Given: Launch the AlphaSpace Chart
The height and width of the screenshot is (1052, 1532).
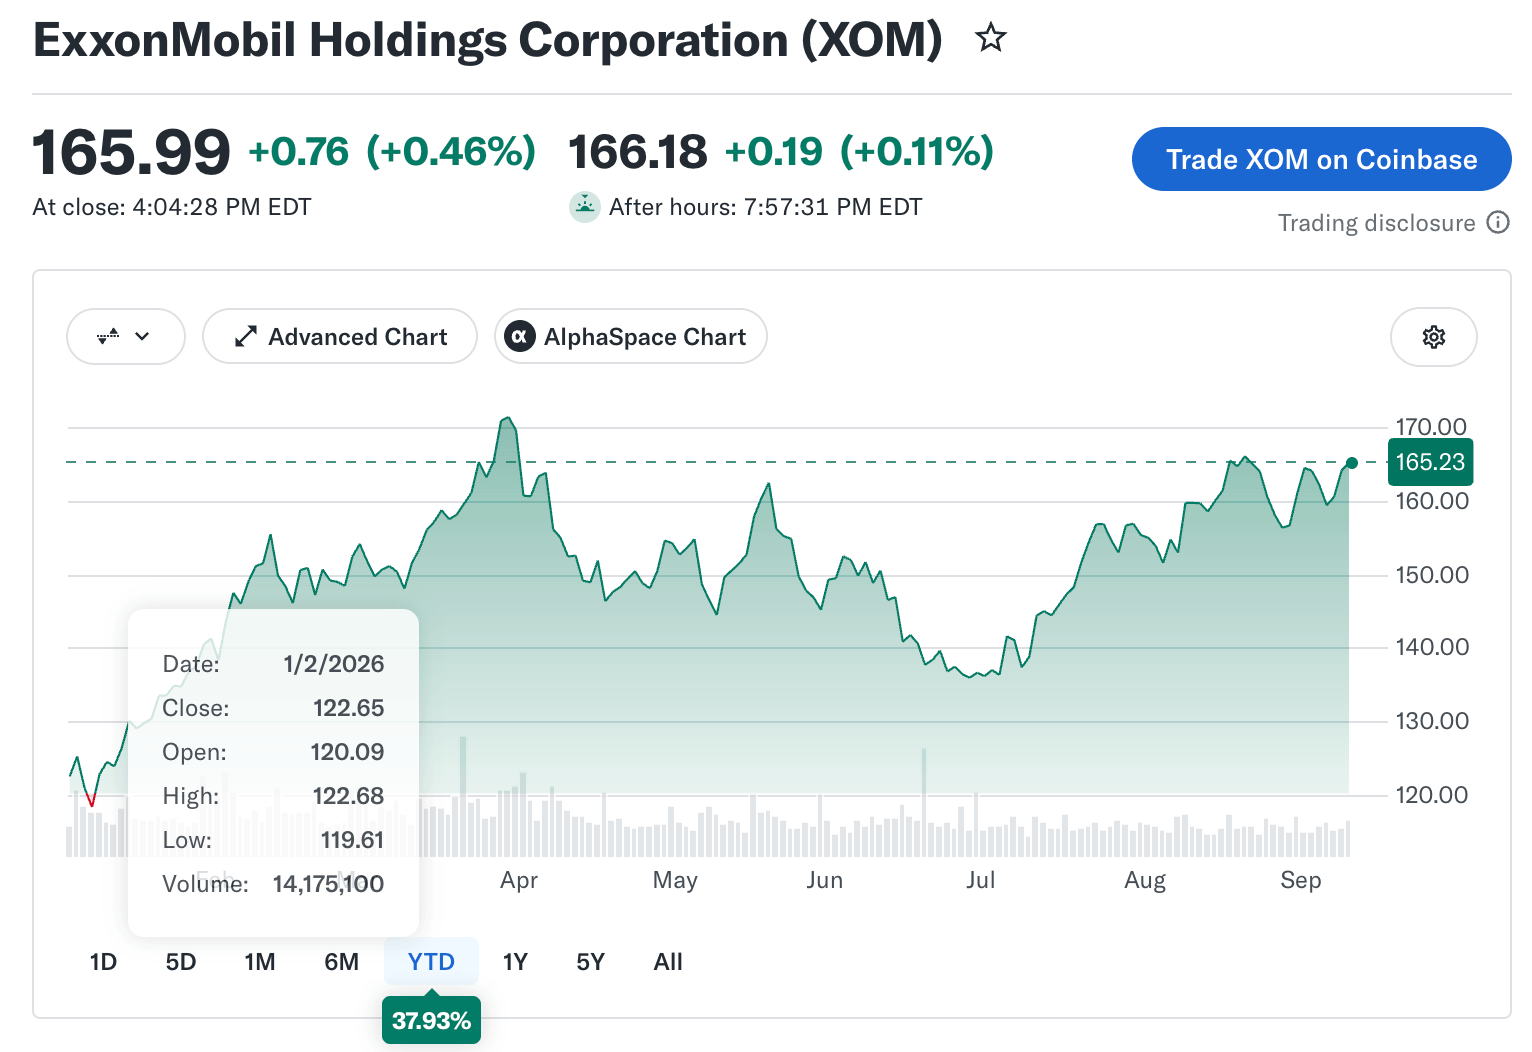Looking at the screenshot, I should tap(631, 336).
